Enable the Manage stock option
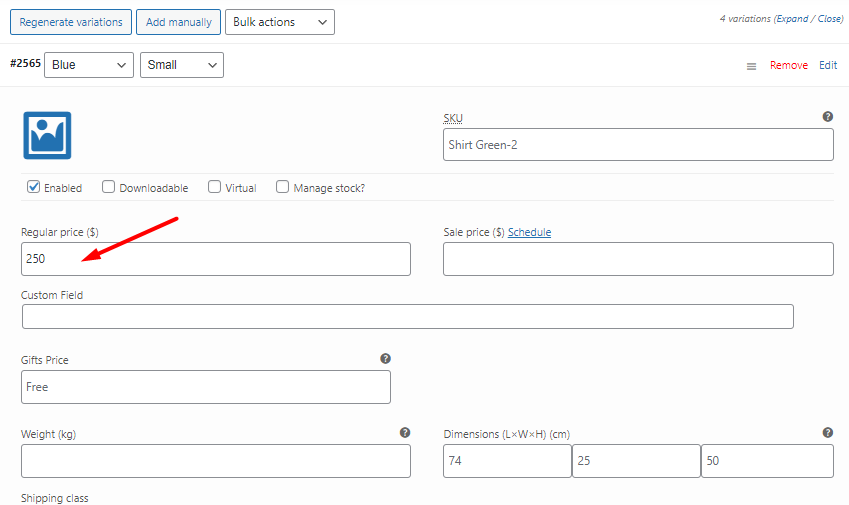Viewport: 849px width, 505px height. click(x=282, y=187)
